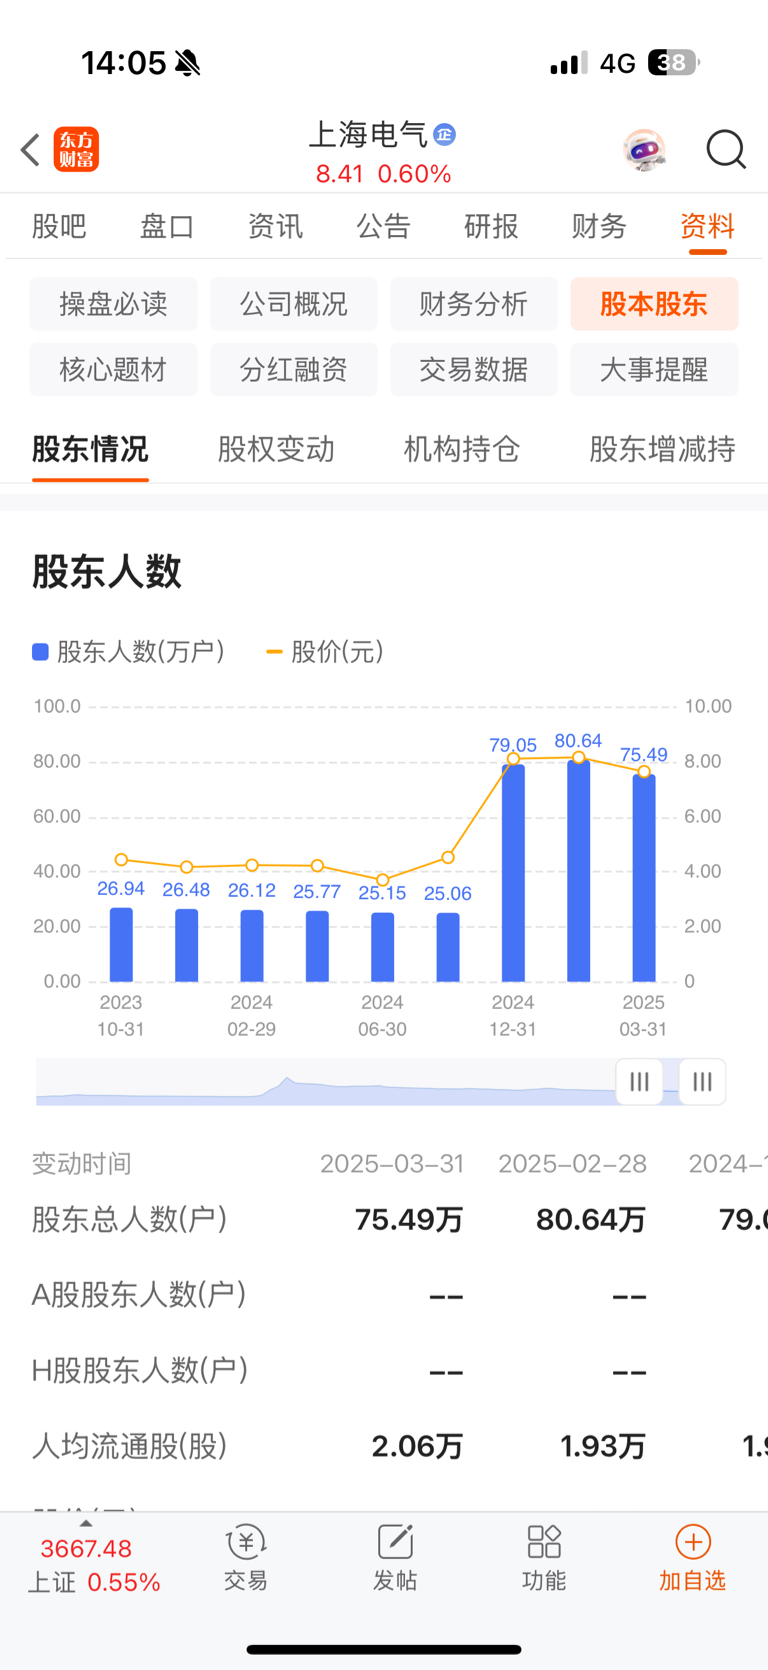Switch to the 财务 tab
The height and width of the screenshot is (1670, 768).
599,227
